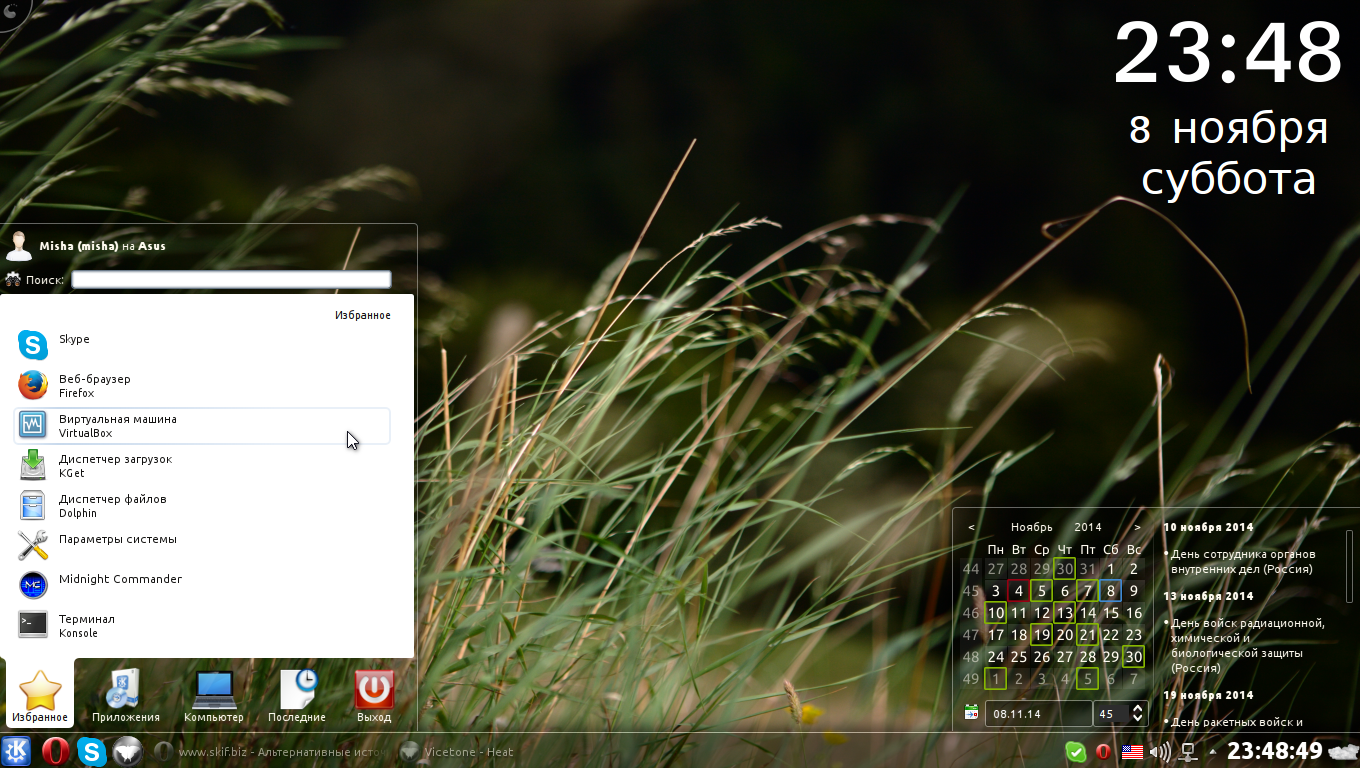Image resolution: width=1360 pixels, height=768 pixels.
Task: Start VirtualBox from the favorites menu
Action: point(117,425)
